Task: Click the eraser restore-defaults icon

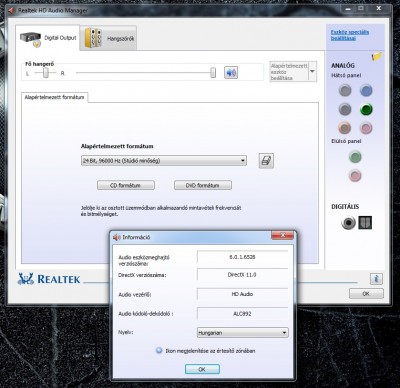Action: [x=266, y=161]
